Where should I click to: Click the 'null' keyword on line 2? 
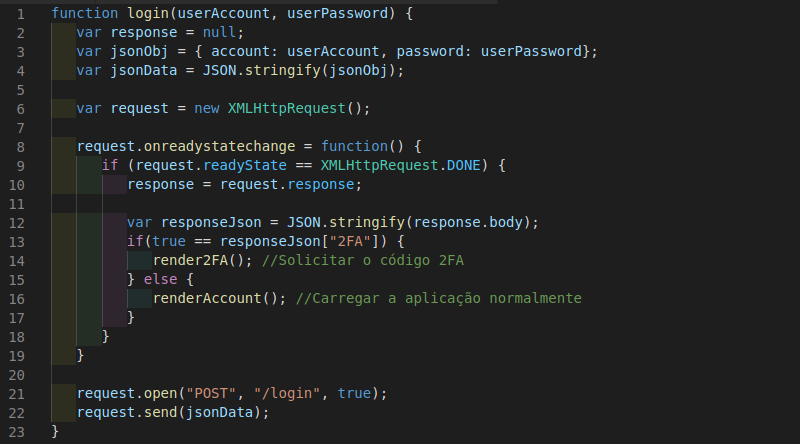[219, 33]
